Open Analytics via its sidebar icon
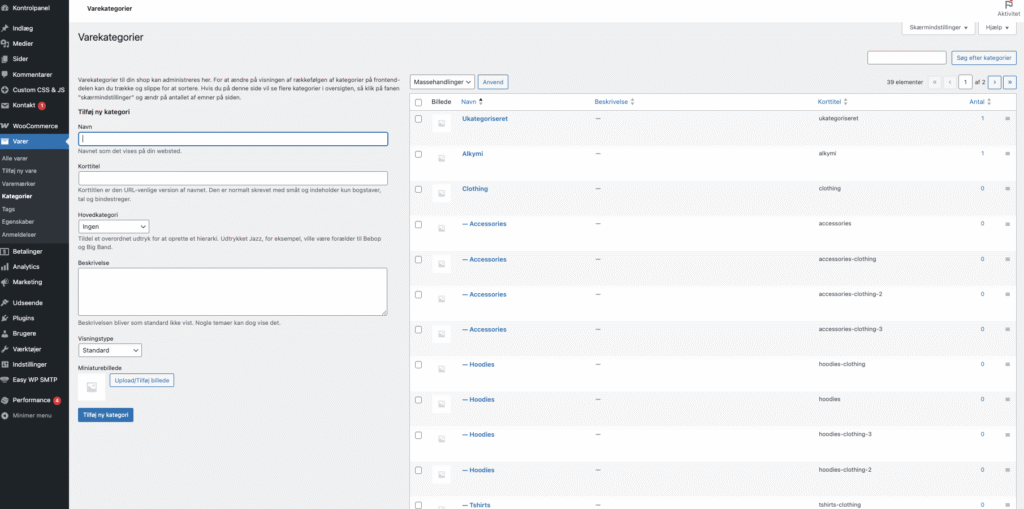 (x=6, y=267)
